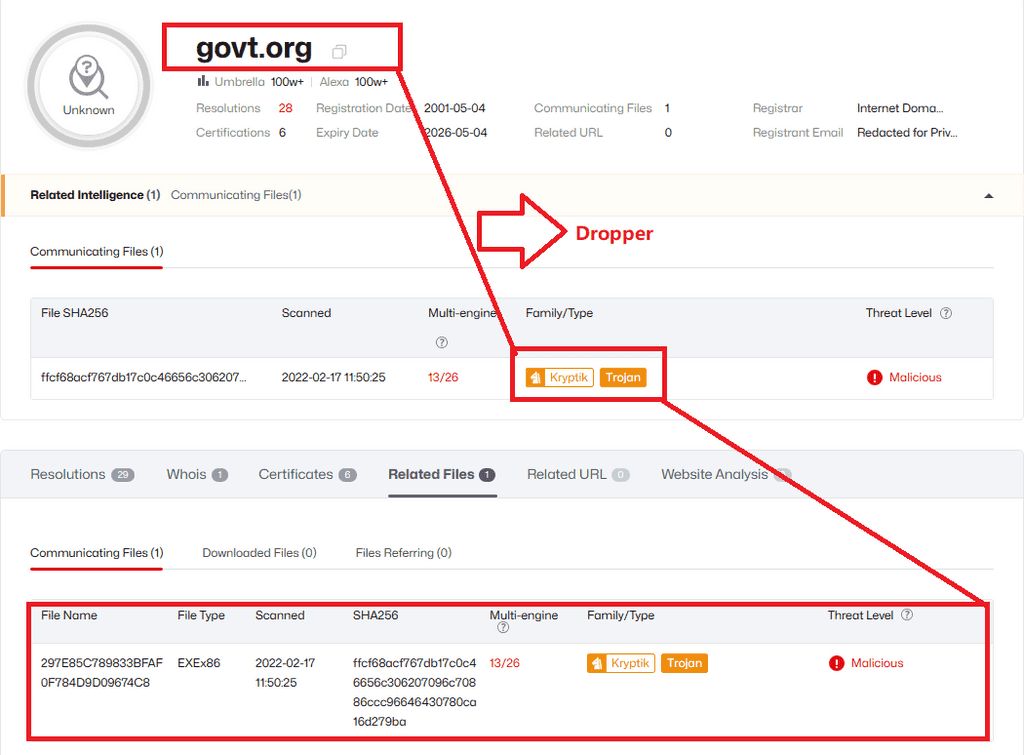This screenshot has width=1024, height=755.
Task: Click the Resolutions count 28
Action: (x=286, y=108)
